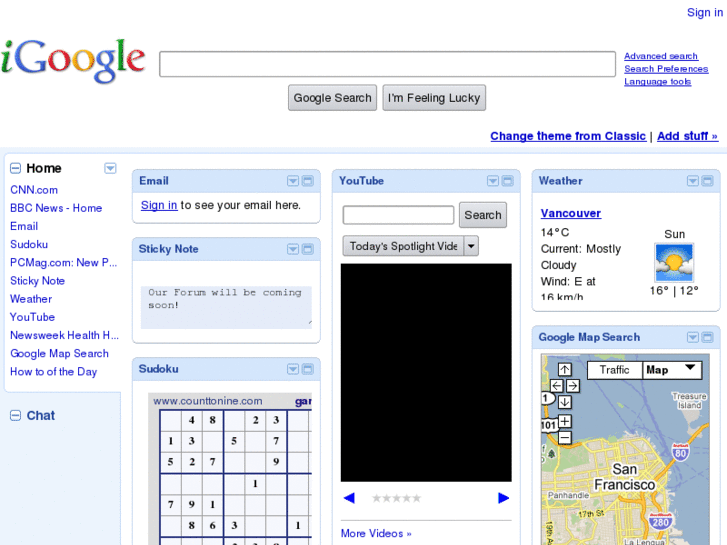Go to the previous YouTube video
727x545 pixels.
click(349, 498)
